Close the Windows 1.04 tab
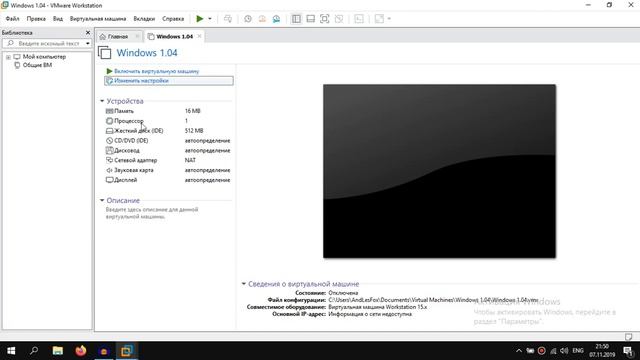This screenshot has width=640, height=360. tap(199, 36)
